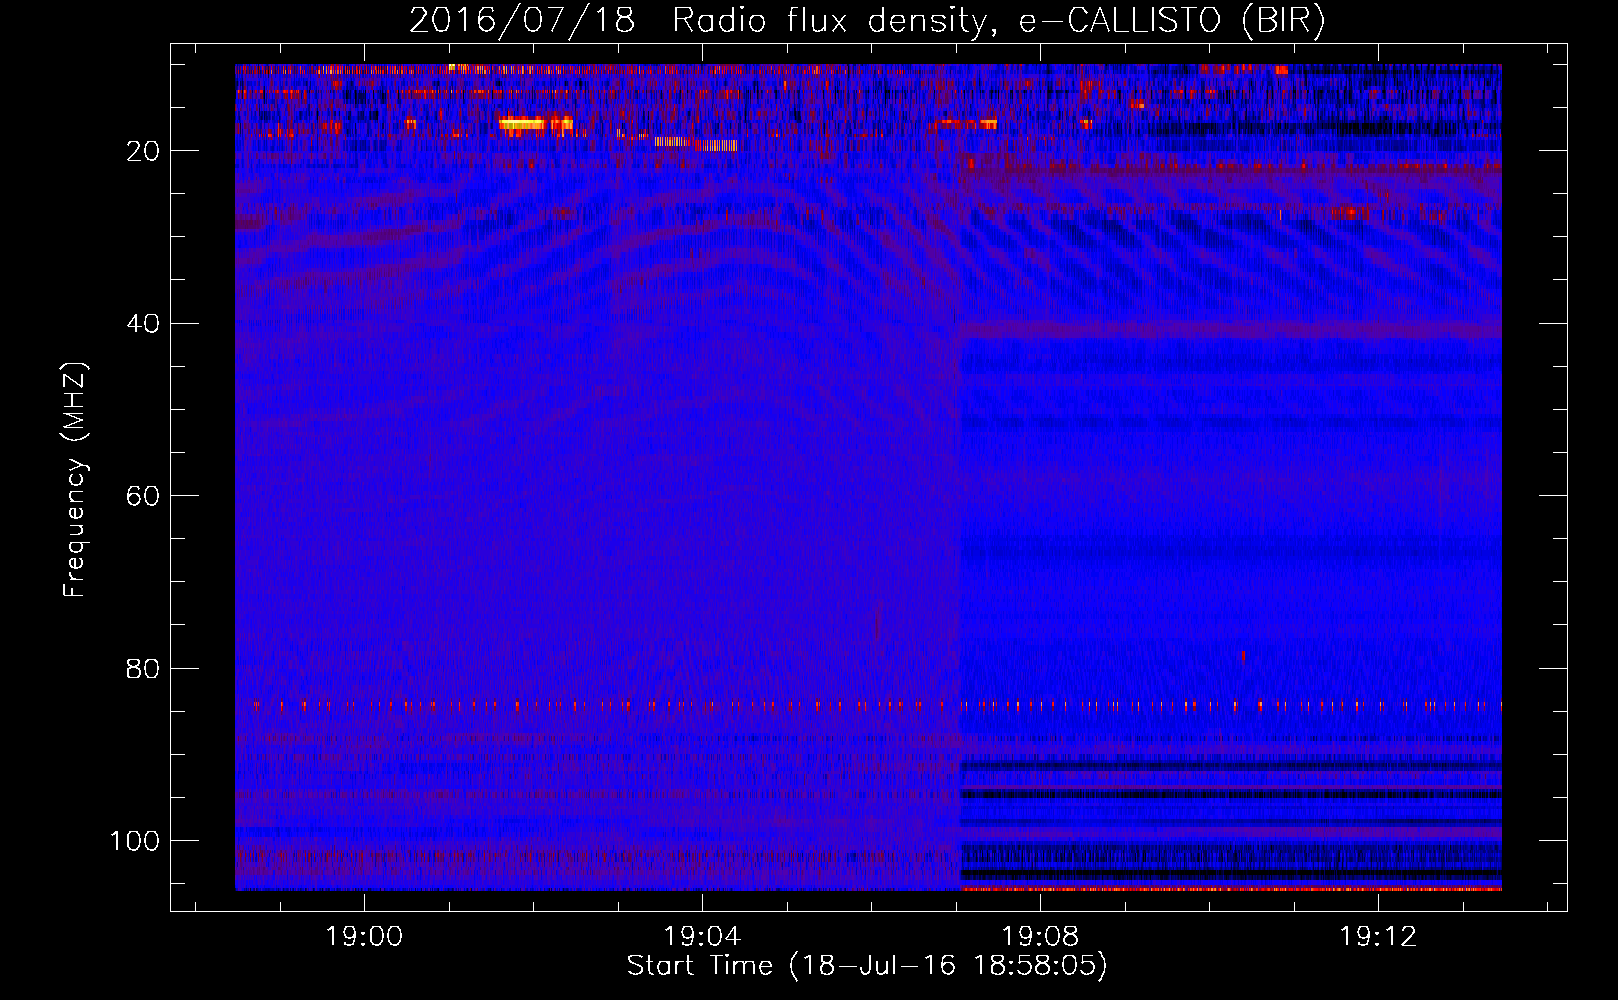Click the 40 frequency axis label
Image resolution: width=1618 pixels, height=1000 pixels.
click(143, 323)
